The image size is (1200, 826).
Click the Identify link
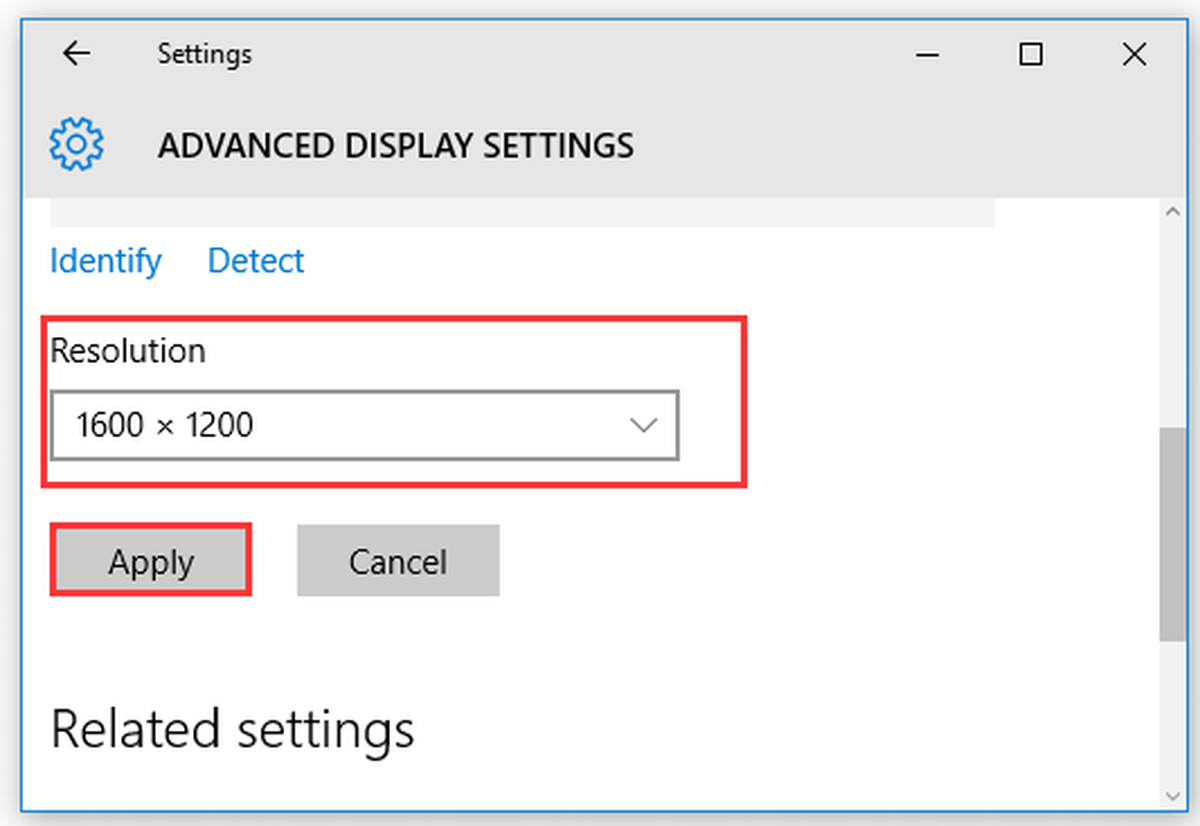click(106, 261)
